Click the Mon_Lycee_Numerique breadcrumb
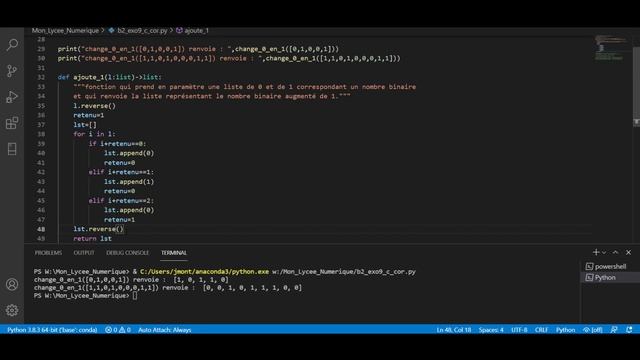The image size is (640, 360). point(65,31)
